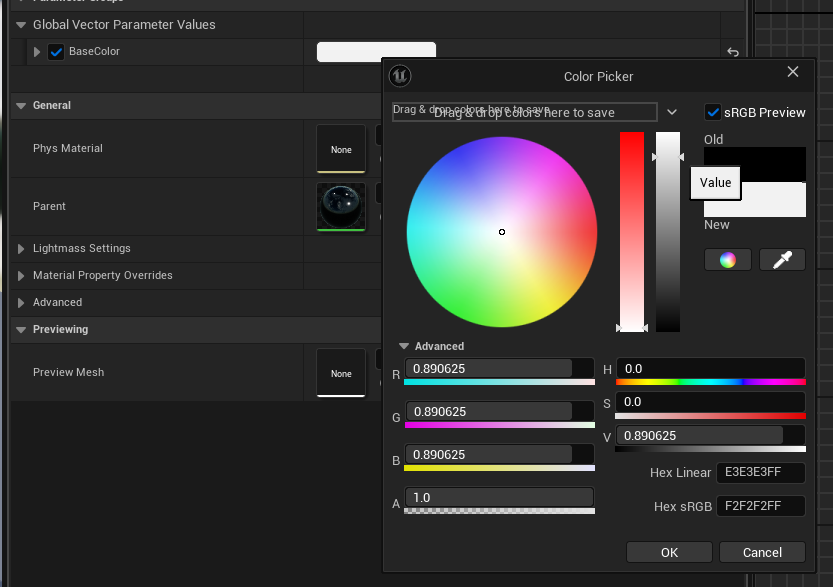833x587 pixels.
Task: Click the Unreal Engine logo in Color Picker
Action: [400, 76]
